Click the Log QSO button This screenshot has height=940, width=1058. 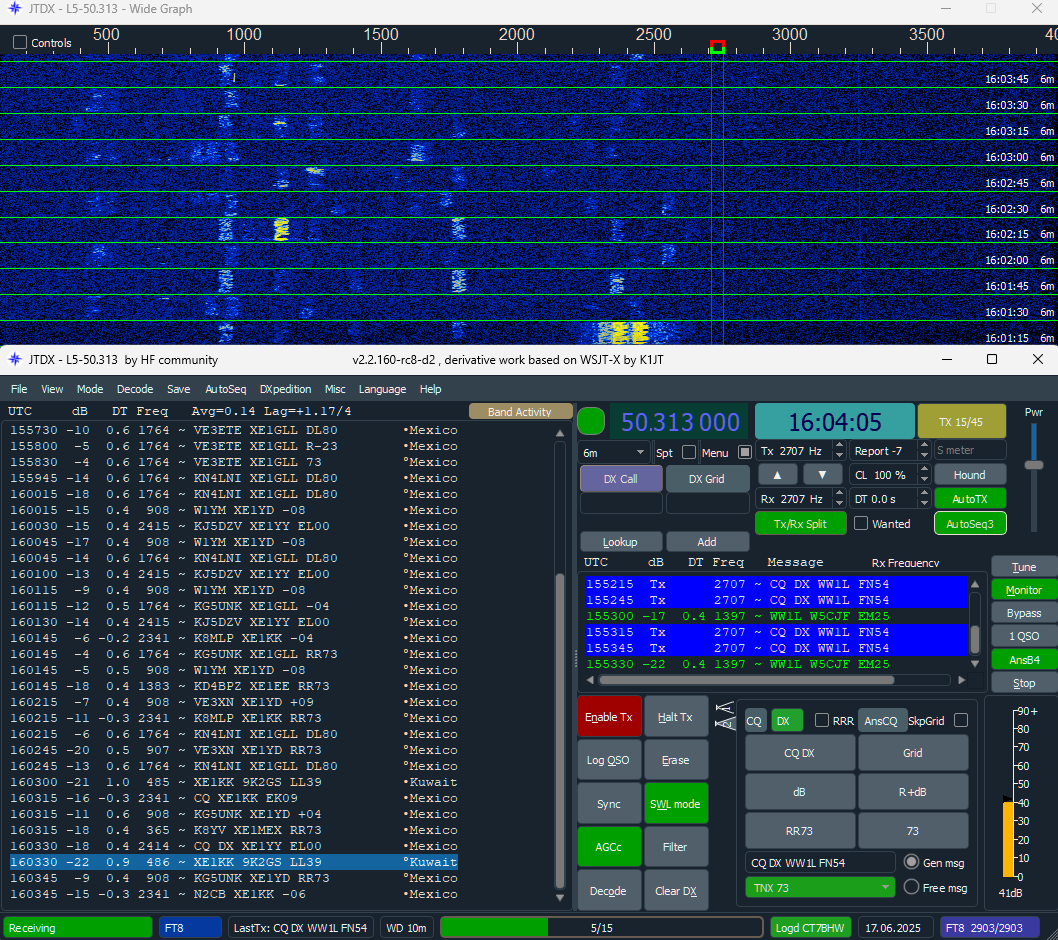click(x=609, y=760)
